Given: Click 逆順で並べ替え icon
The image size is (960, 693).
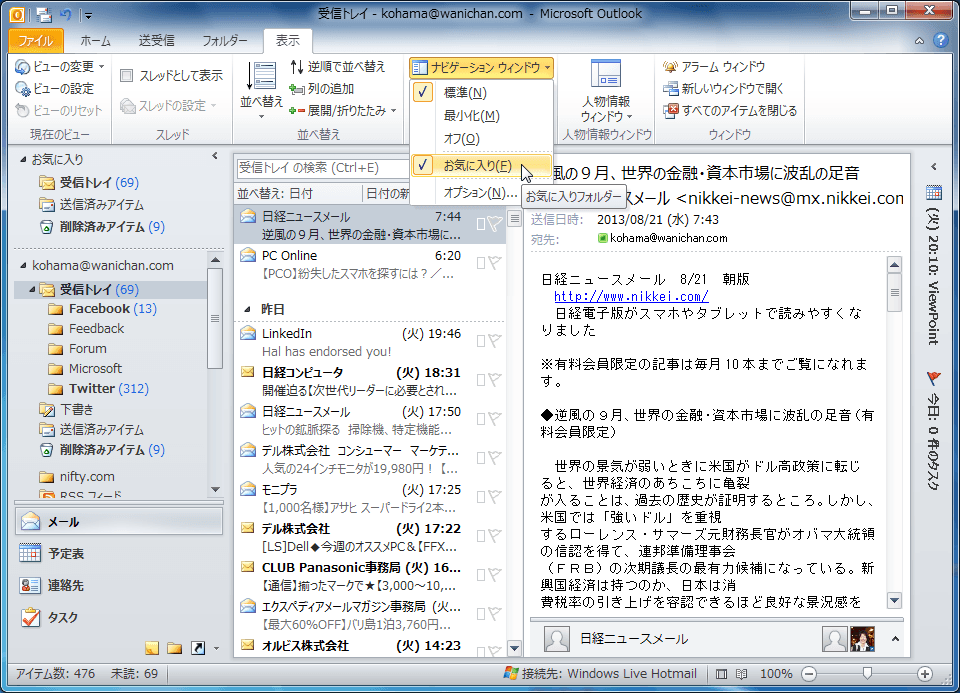Looking at the screenshot, I should tap(297, 66).
